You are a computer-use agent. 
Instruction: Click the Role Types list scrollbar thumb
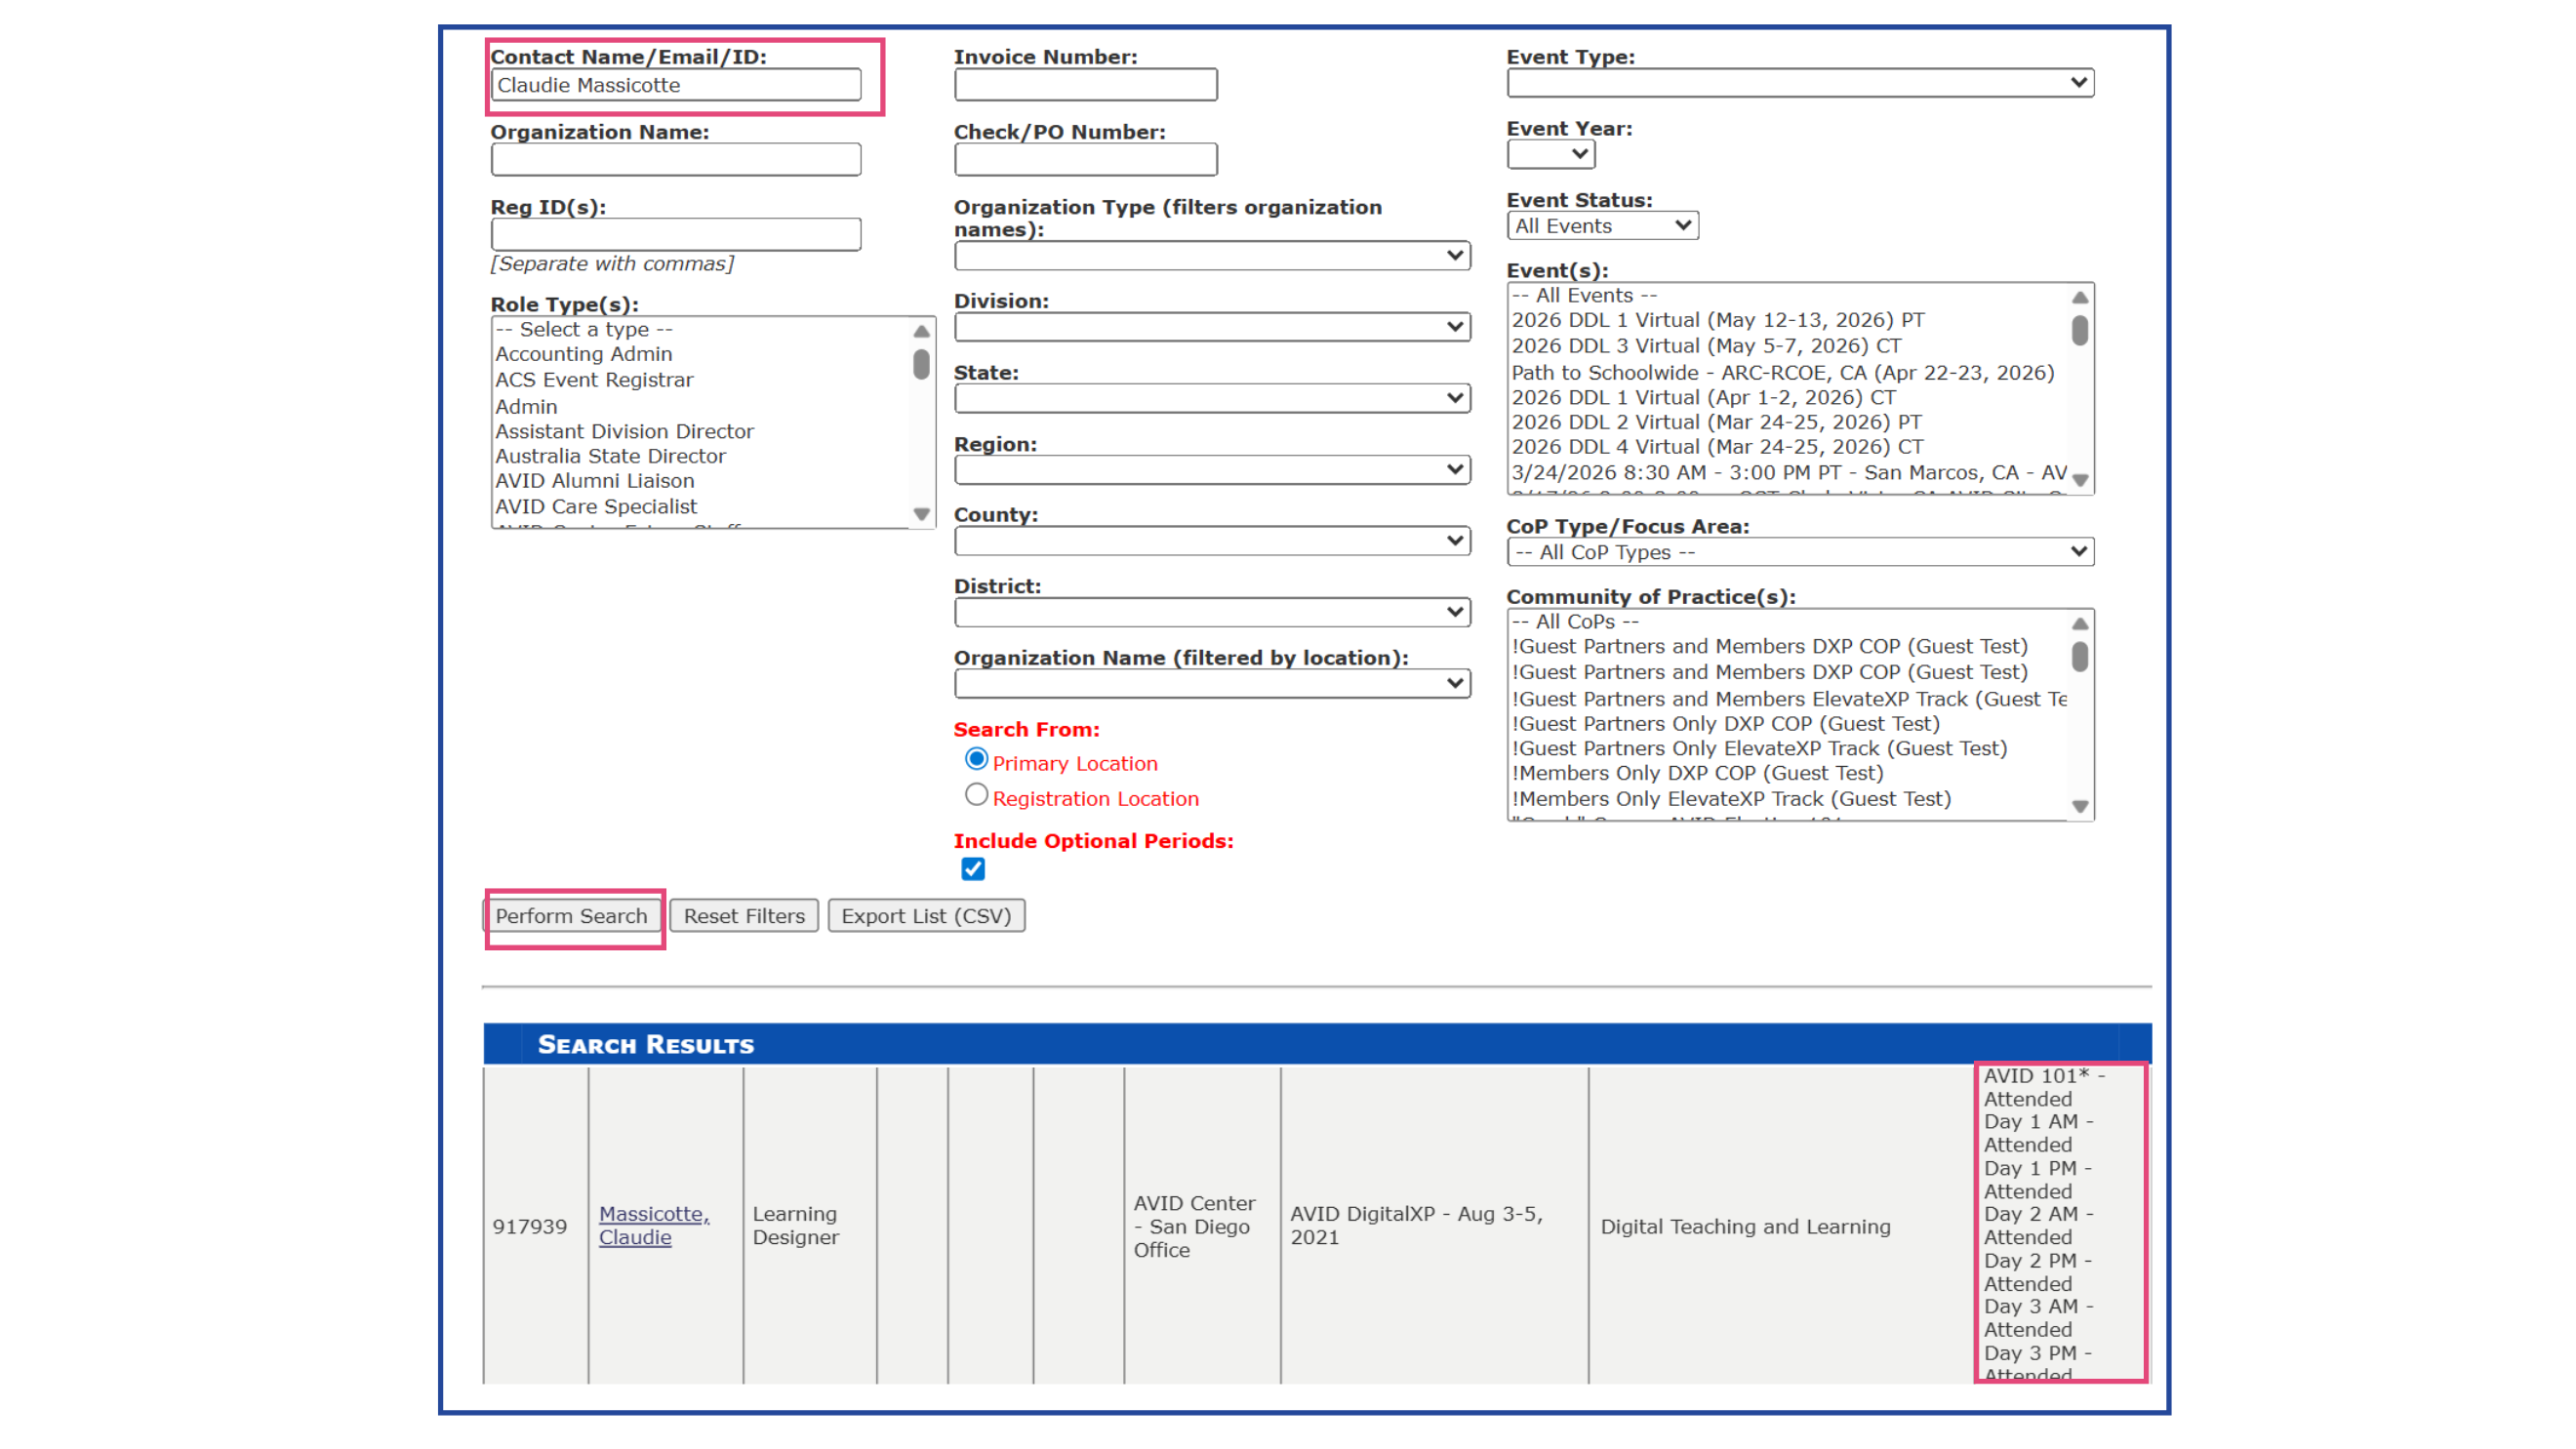[921, 365]
